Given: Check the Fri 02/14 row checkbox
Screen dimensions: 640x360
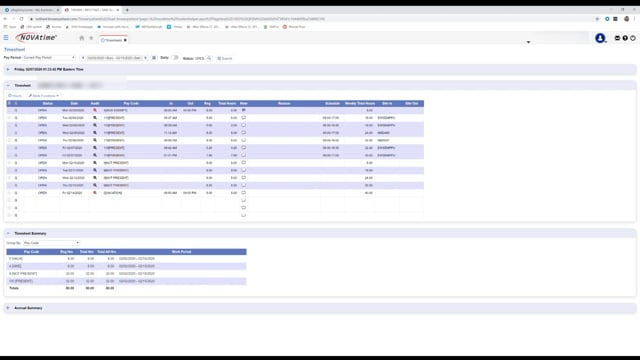Looking at the screenshot, I should coord(9,193).
